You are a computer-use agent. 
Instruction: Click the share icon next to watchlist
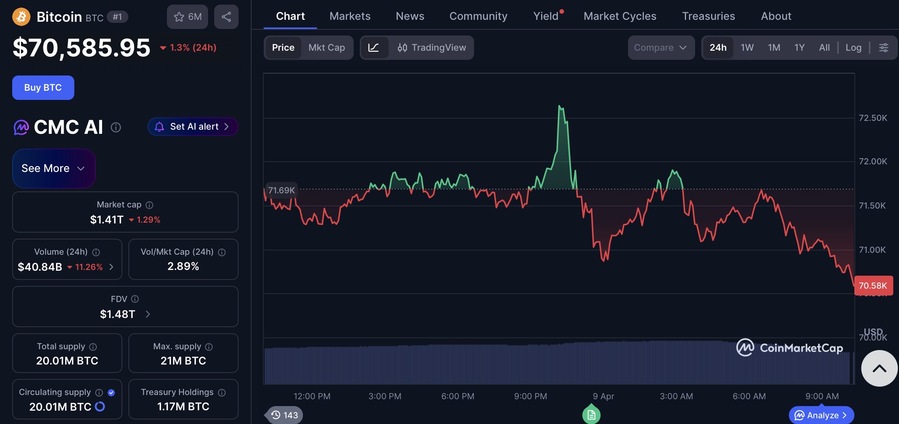tap(227, 17)
